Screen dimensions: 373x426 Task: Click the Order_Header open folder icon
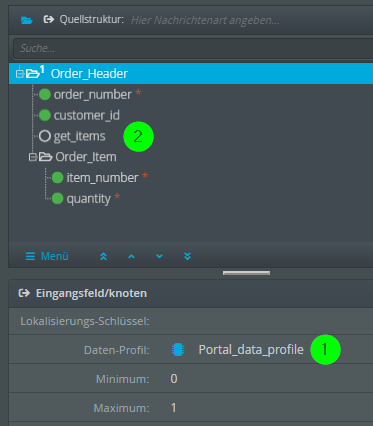(x=33, y=73)
